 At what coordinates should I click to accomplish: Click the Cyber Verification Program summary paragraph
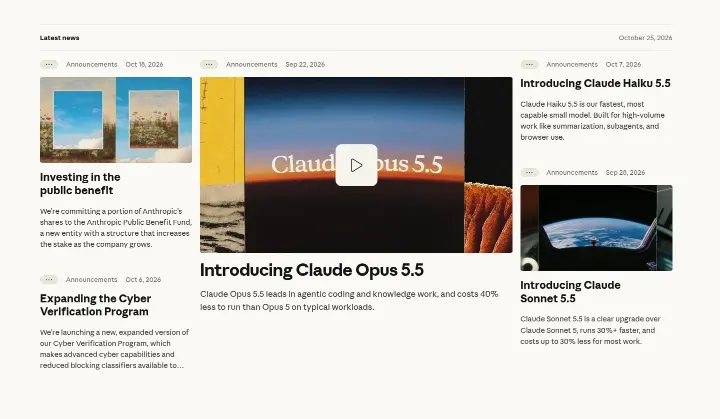pyautogui.click(x=114, y=349)
